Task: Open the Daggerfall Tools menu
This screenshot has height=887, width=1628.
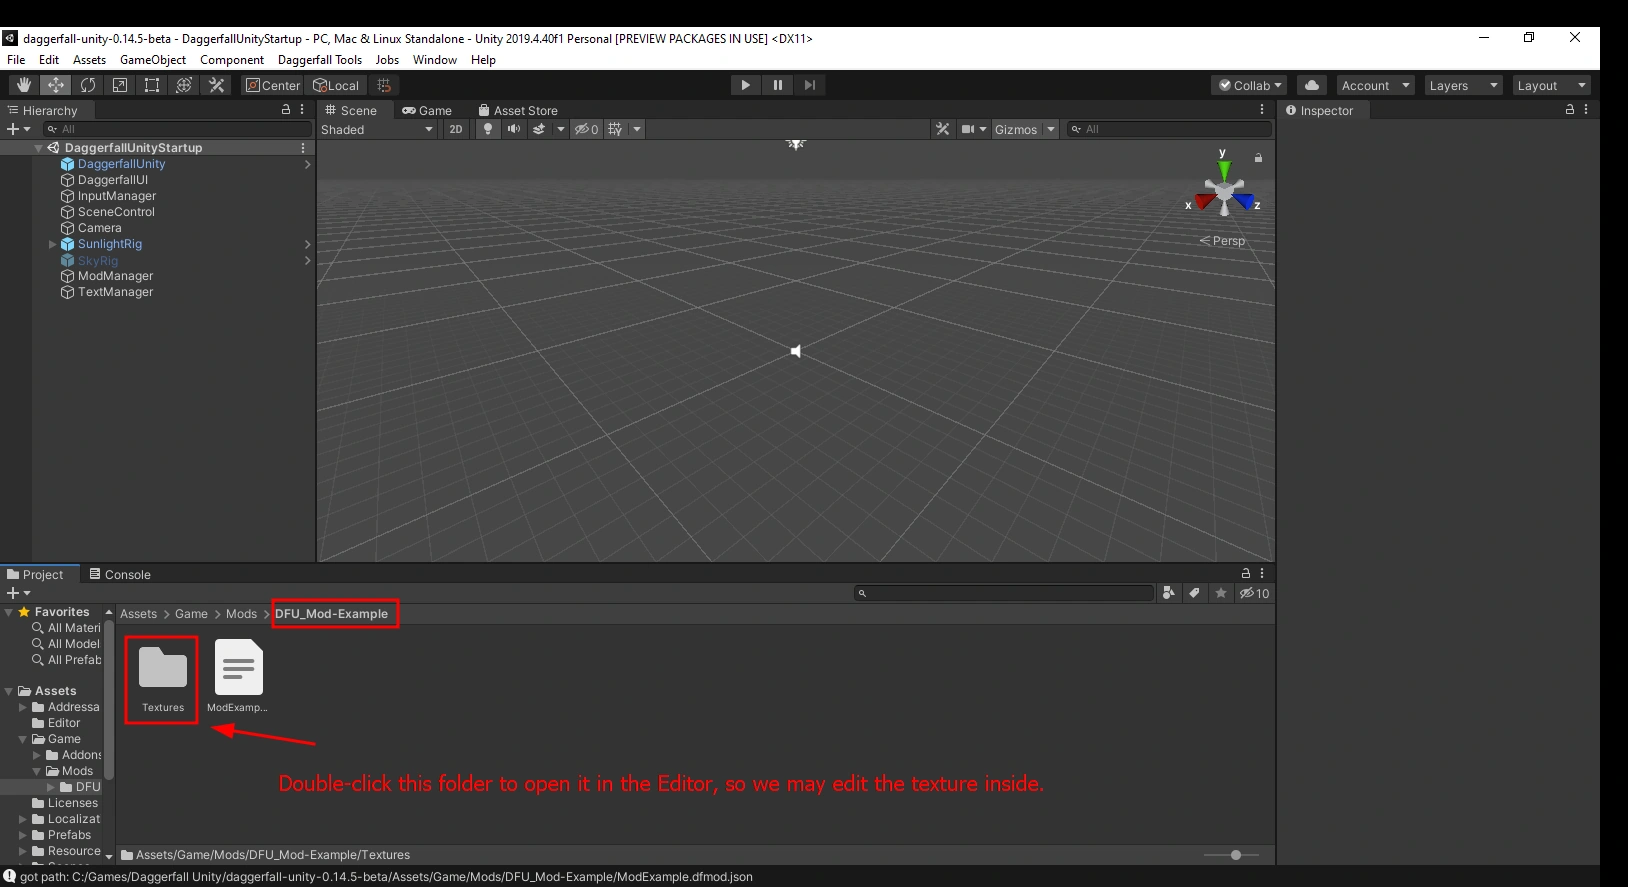Action: tap(320, 60)
